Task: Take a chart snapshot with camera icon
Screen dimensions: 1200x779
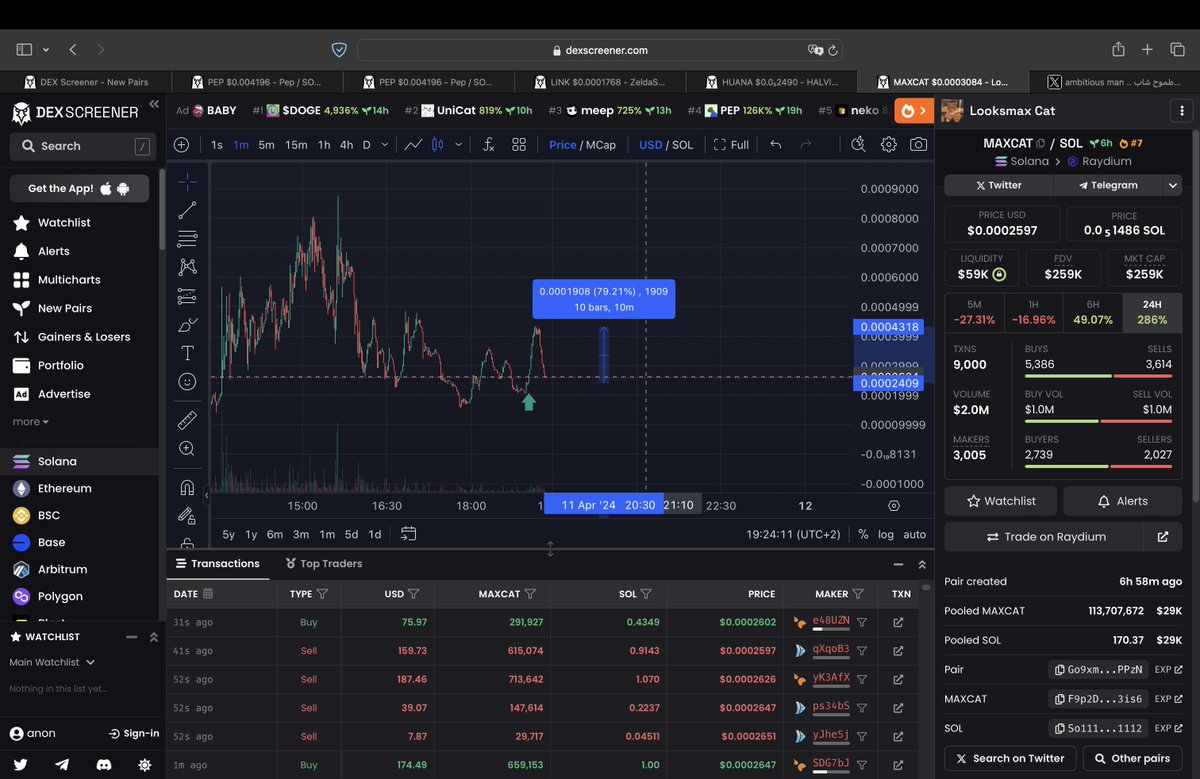Action: 918,145
